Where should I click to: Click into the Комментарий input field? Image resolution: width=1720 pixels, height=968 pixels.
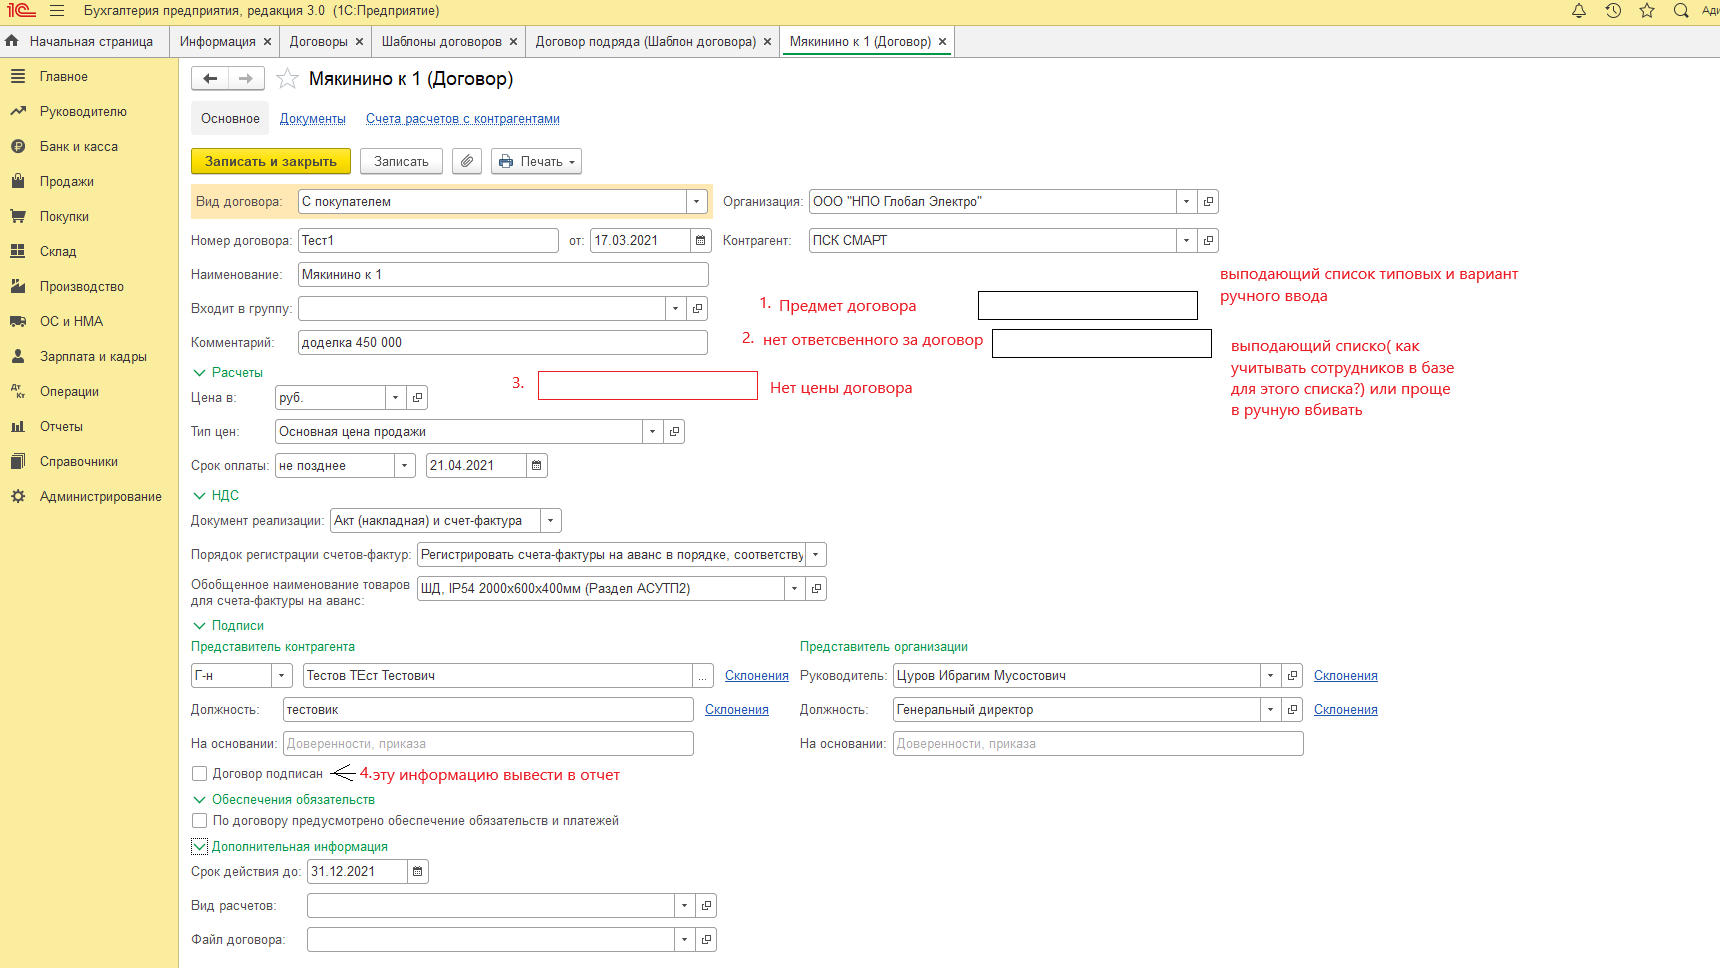pos(502,343)
